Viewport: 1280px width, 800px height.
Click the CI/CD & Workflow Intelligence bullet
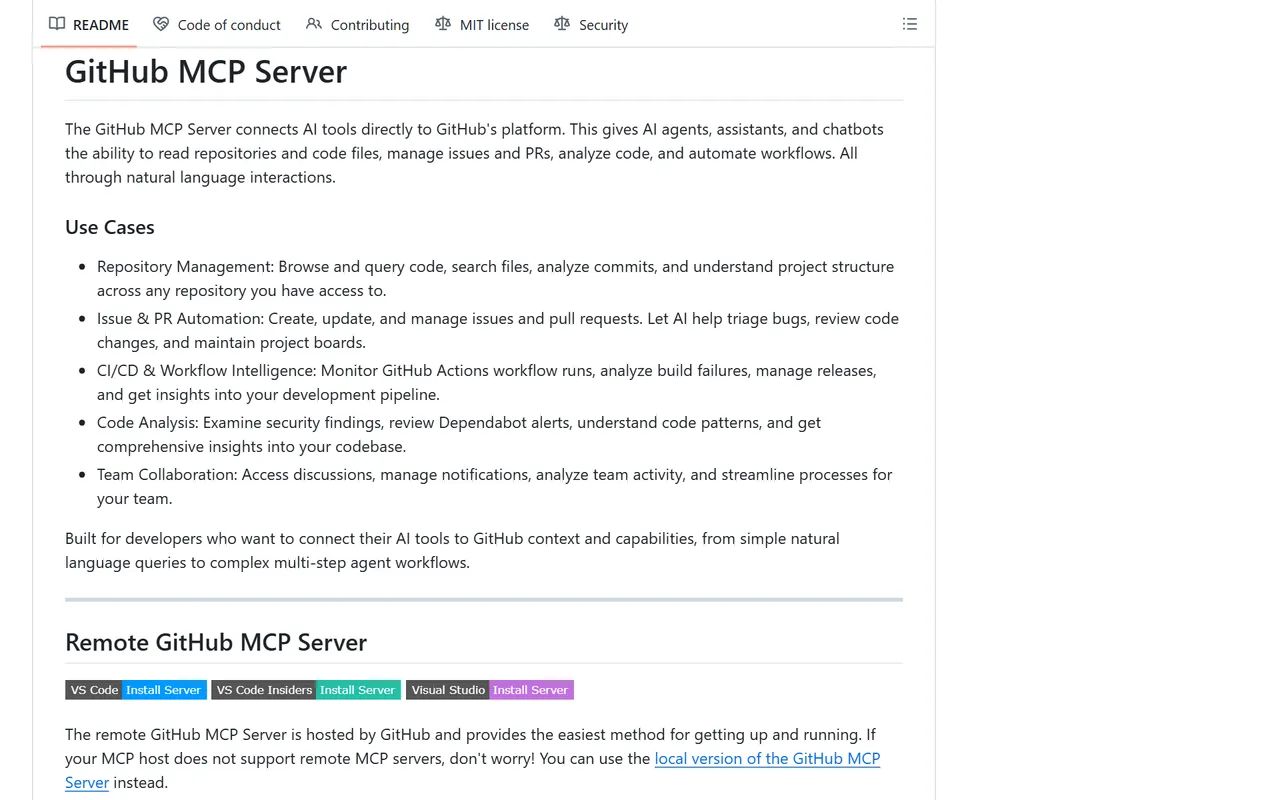[487, 383]
